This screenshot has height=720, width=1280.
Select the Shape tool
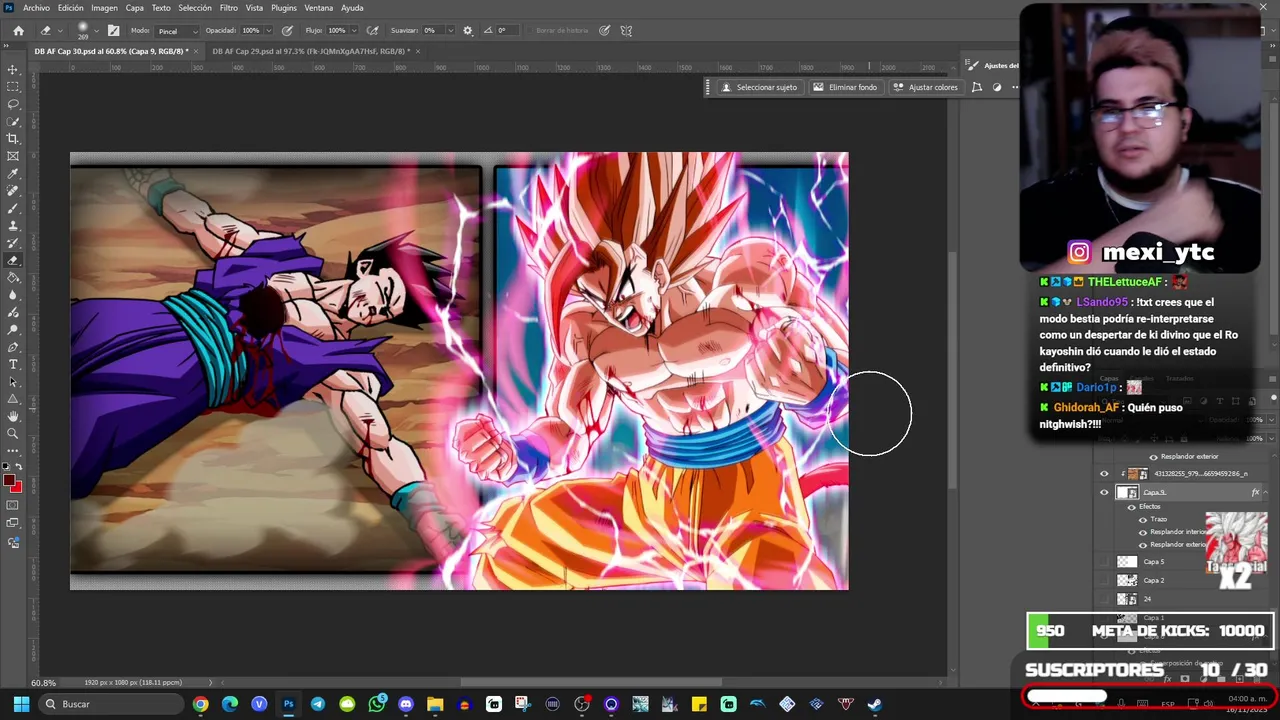pyautogui.click(x=13, y=399)
